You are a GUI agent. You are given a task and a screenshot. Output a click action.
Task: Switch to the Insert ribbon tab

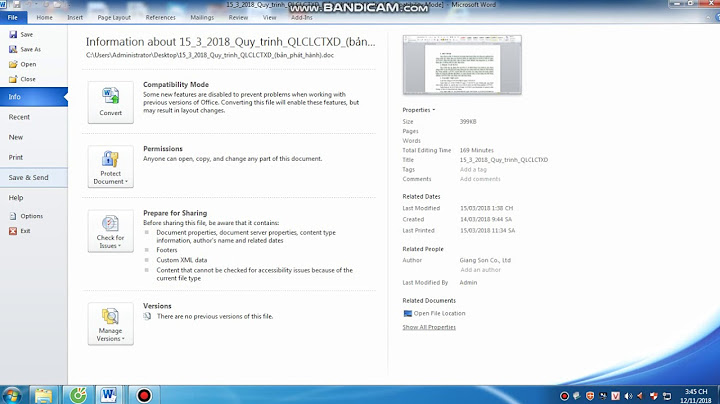(x=75, y=17)
